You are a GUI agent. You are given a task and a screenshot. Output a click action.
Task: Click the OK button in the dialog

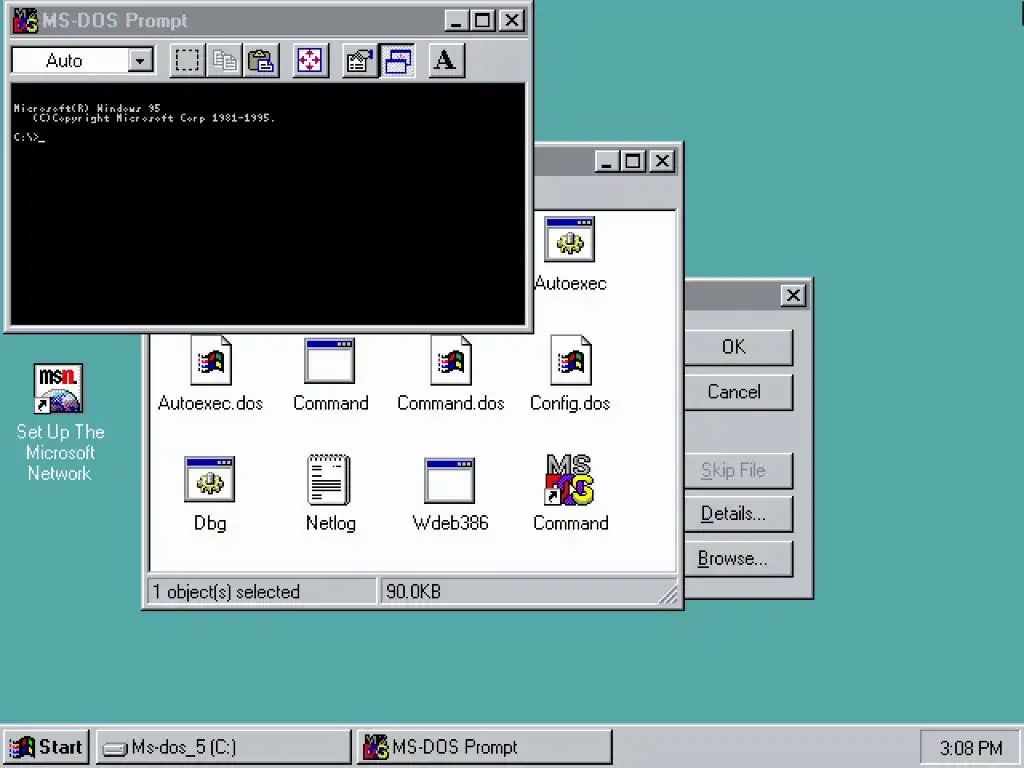[733, 347]
